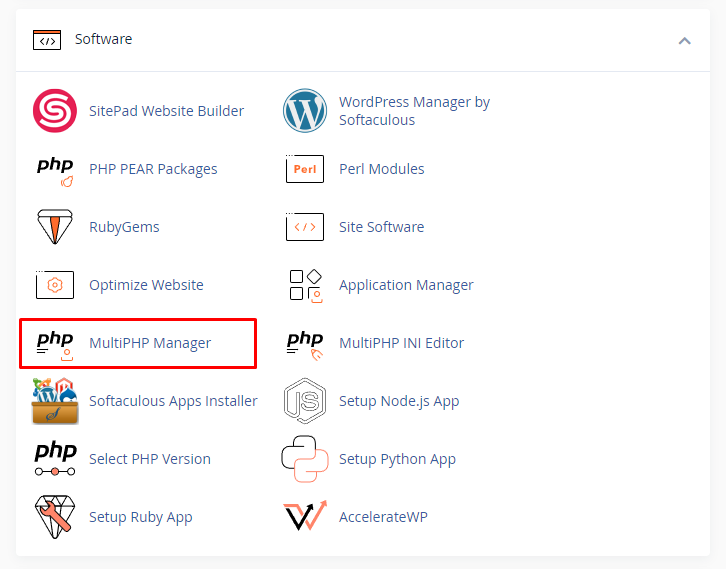Click the Softaculous Apps Installer box icon
Viewport: 726px width, 569px height.
pos(55,401)
